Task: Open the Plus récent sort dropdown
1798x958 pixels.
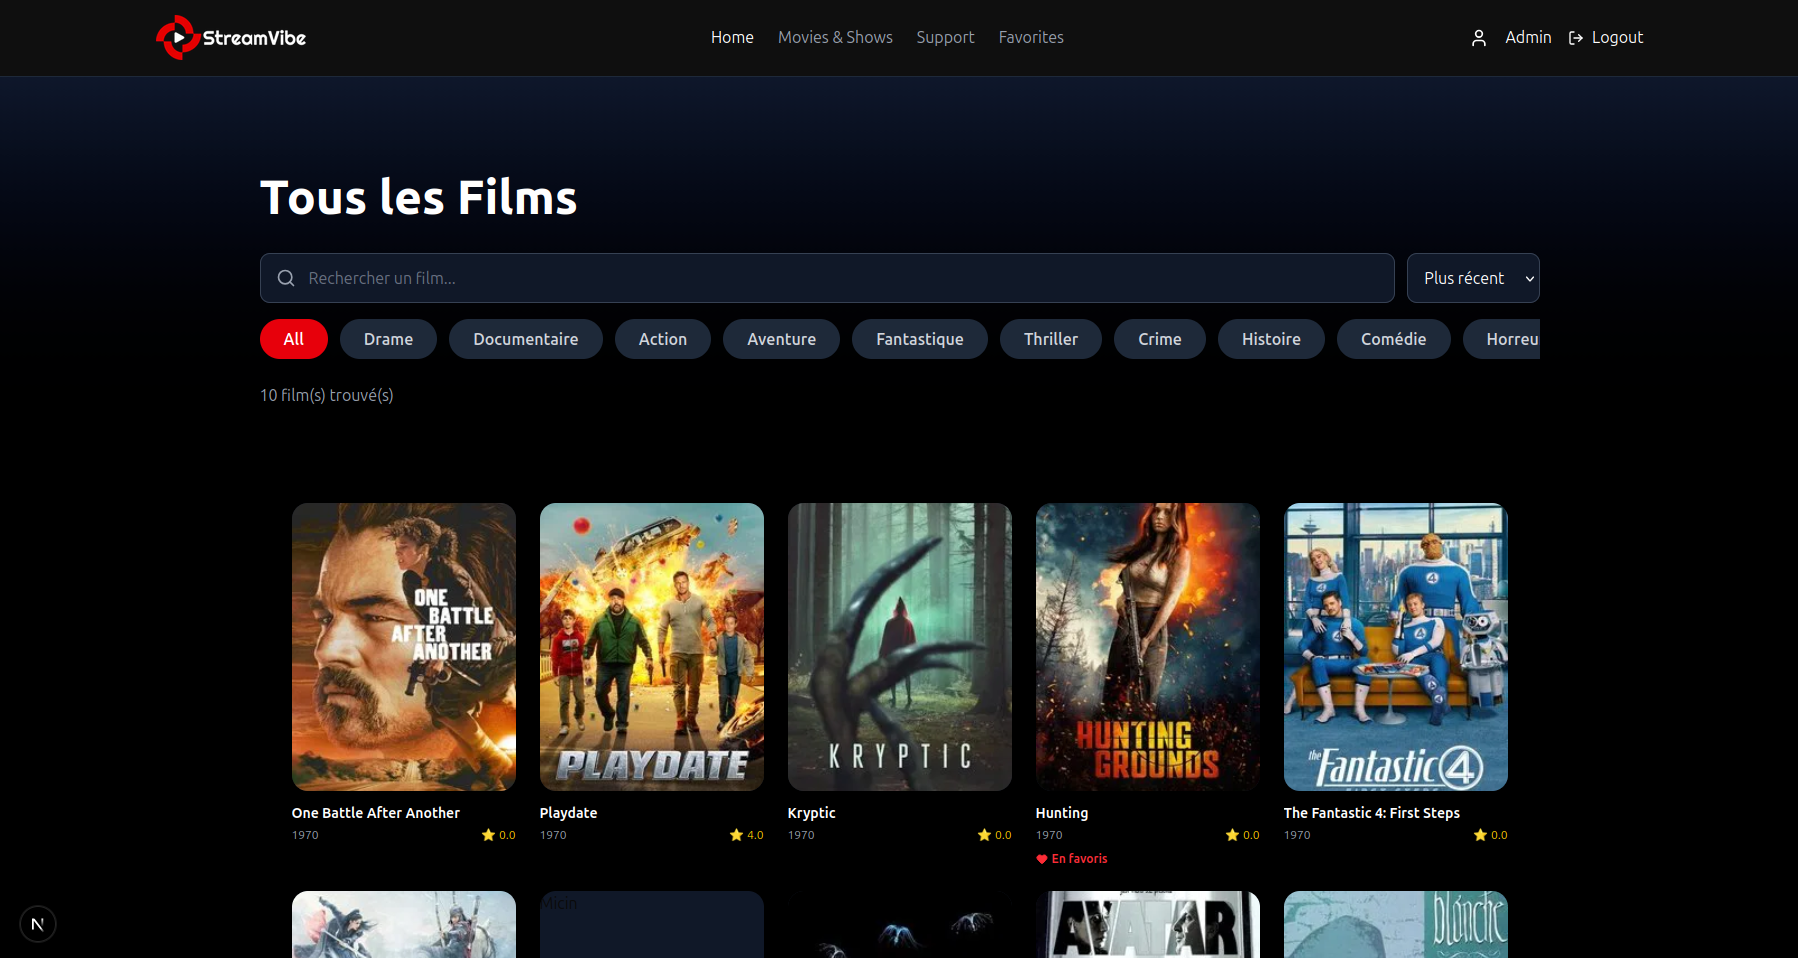Action: [1472, 278]
